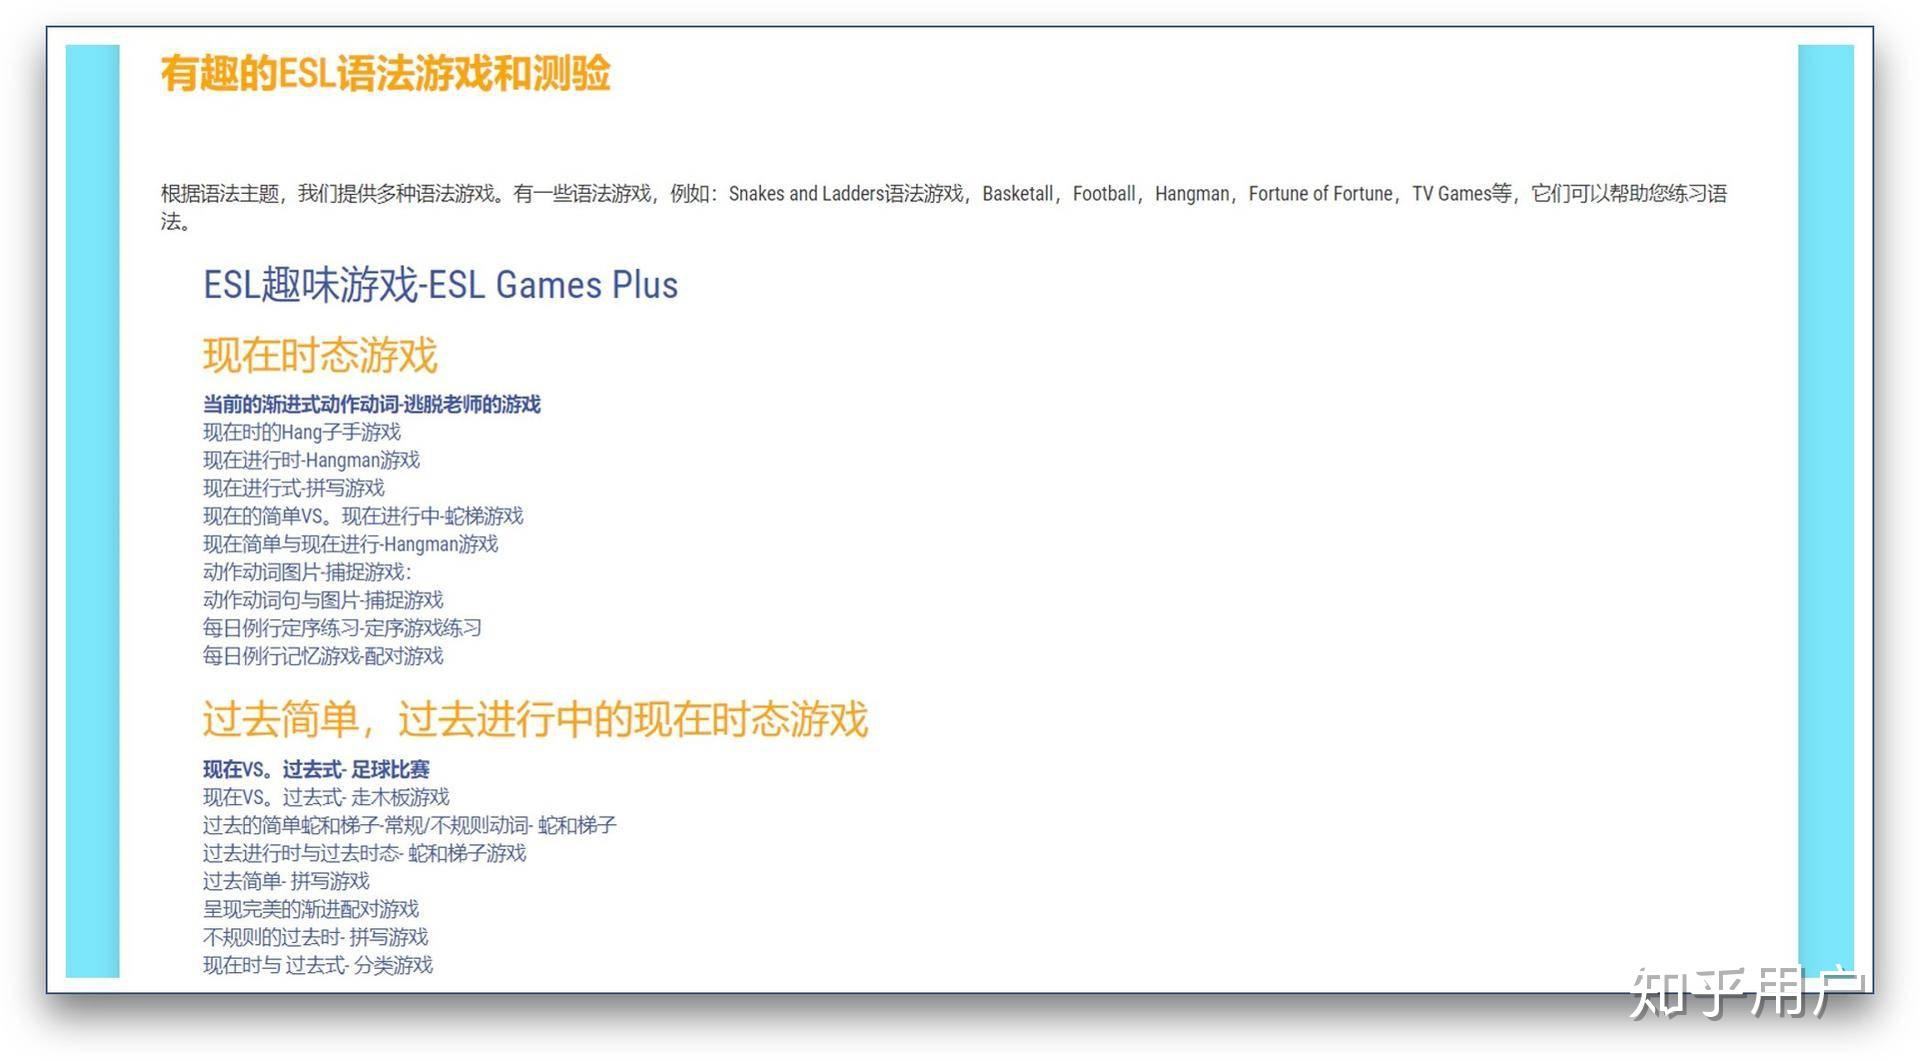1920x1061 pixels.
Task: Open the 现在时的Hang子手游戏 link
Action: point(301,433)
